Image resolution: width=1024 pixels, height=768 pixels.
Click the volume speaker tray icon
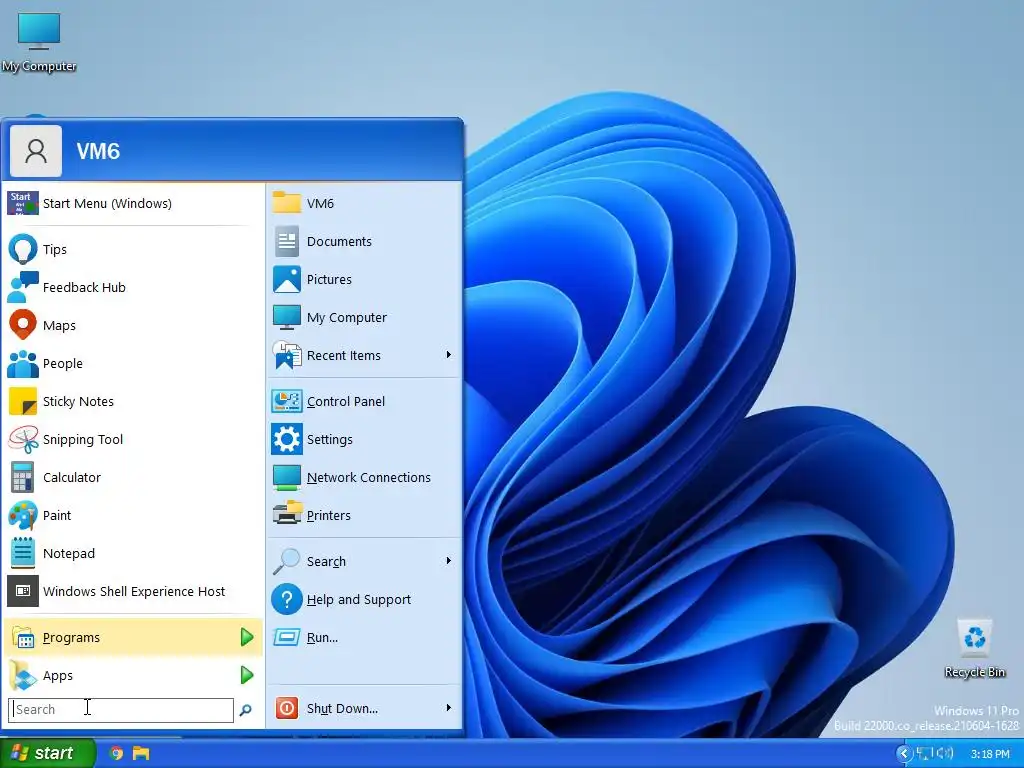tap(944, 753)
